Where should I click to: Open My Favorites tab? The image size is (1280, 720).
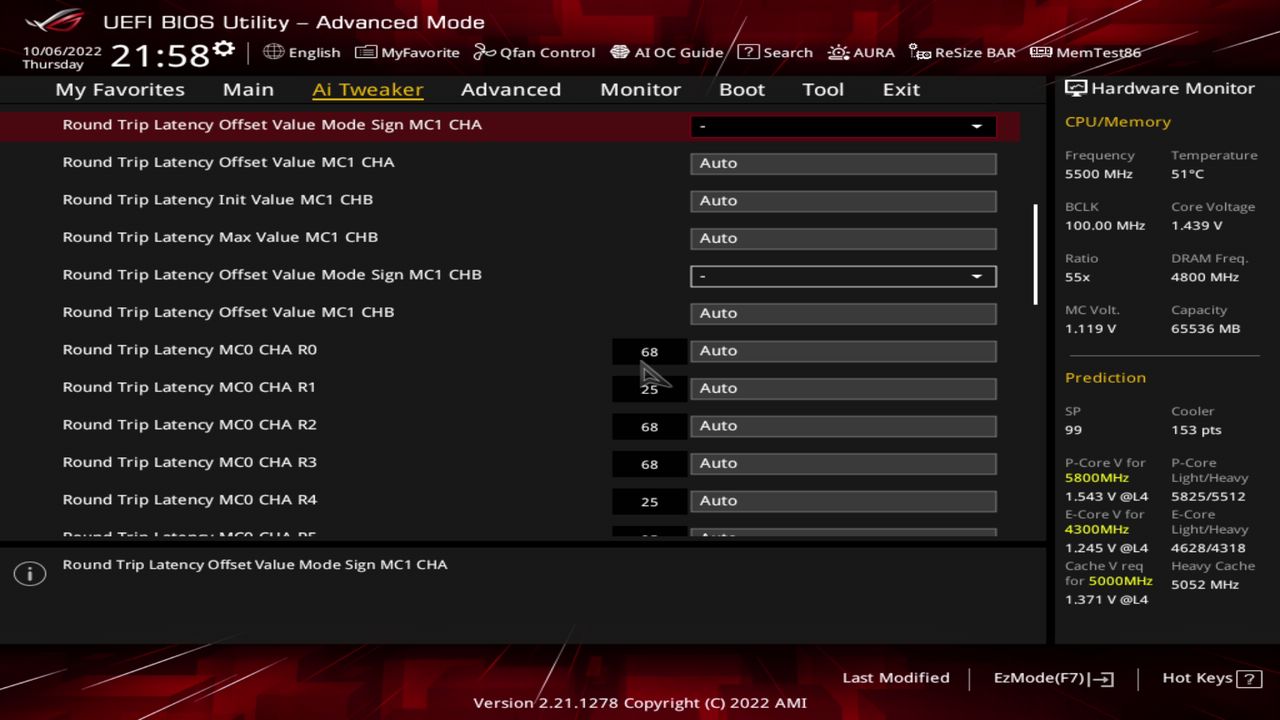pyautogui.click(x=120, y=89)
